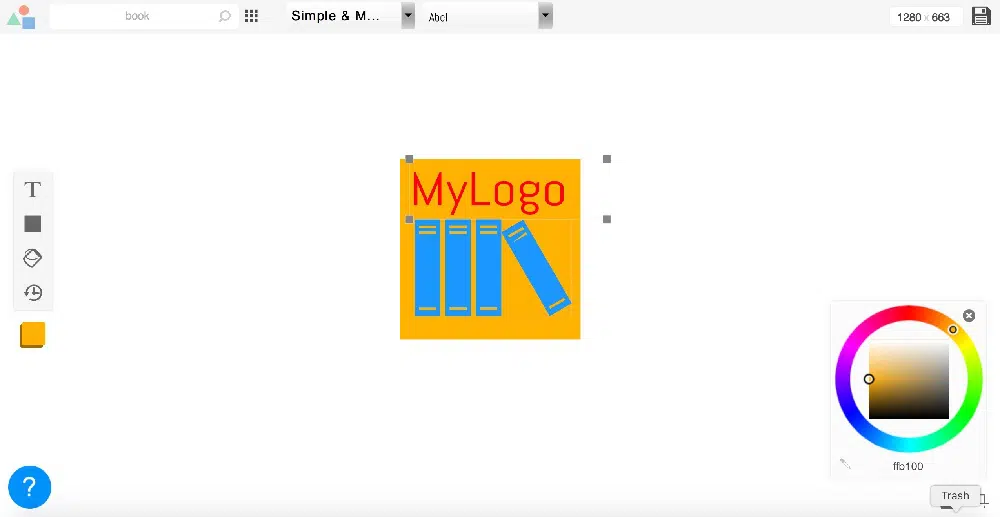The height and width of the screenshot is (517, 1000).
Task: Click the 'book' search field
Action: coord(137,16)
